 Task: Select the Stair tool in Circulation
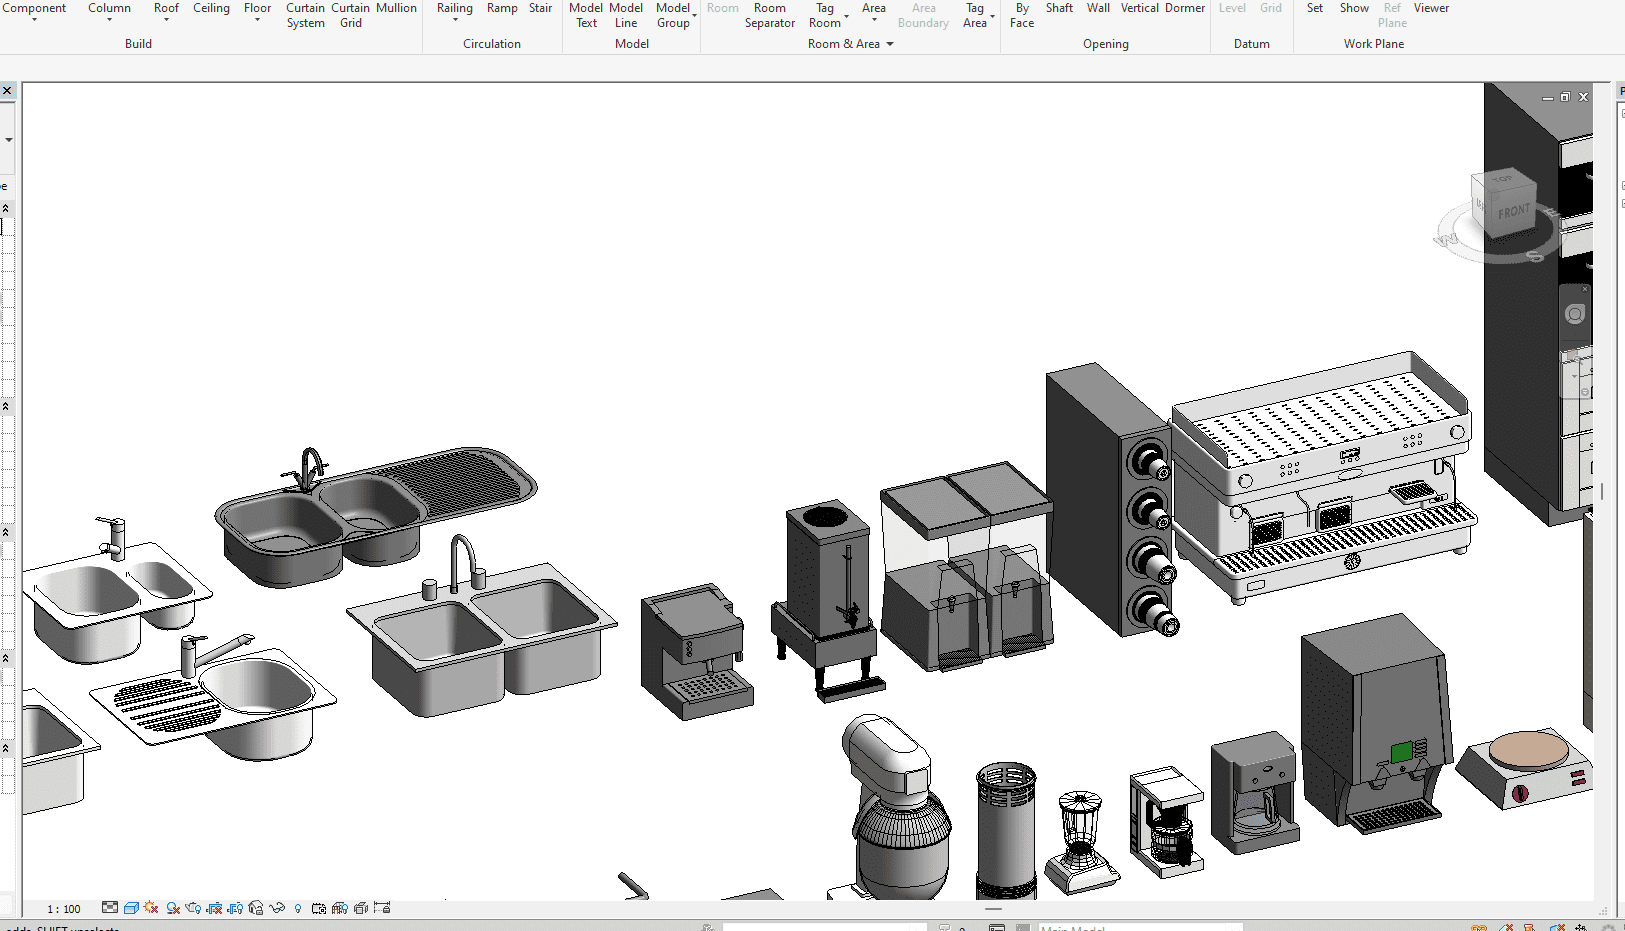[x=540, y=8]
